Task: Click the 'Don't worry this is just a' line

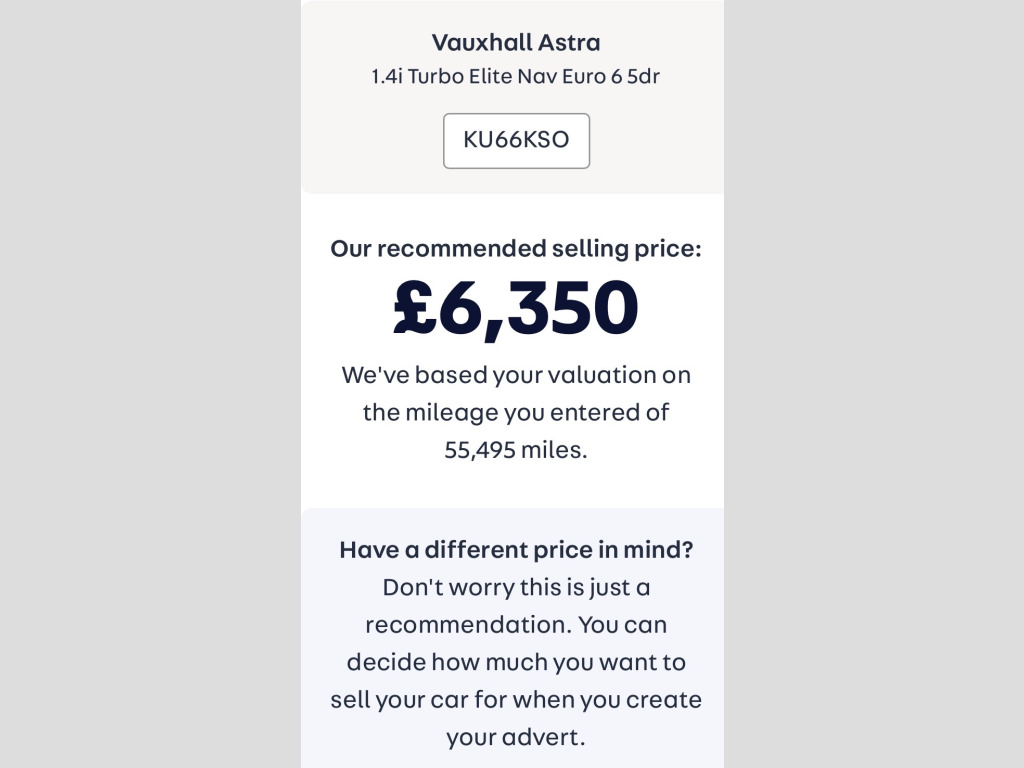Action: (516, 587)
